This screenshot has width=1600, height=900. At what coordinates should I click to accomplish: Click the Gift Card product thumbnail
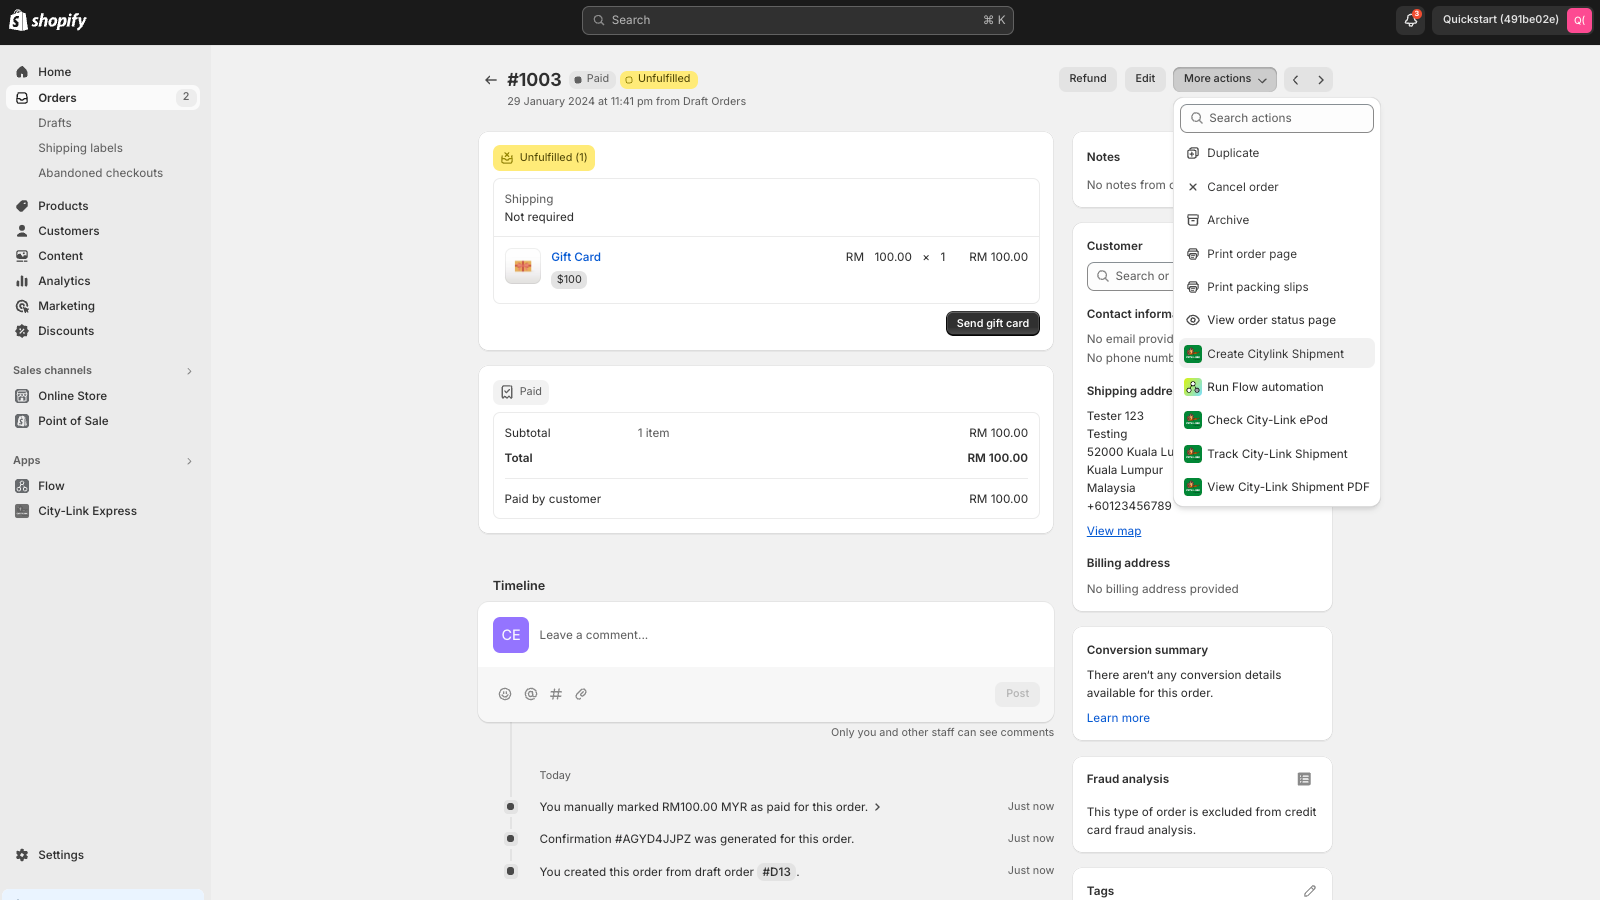(523, 266)
